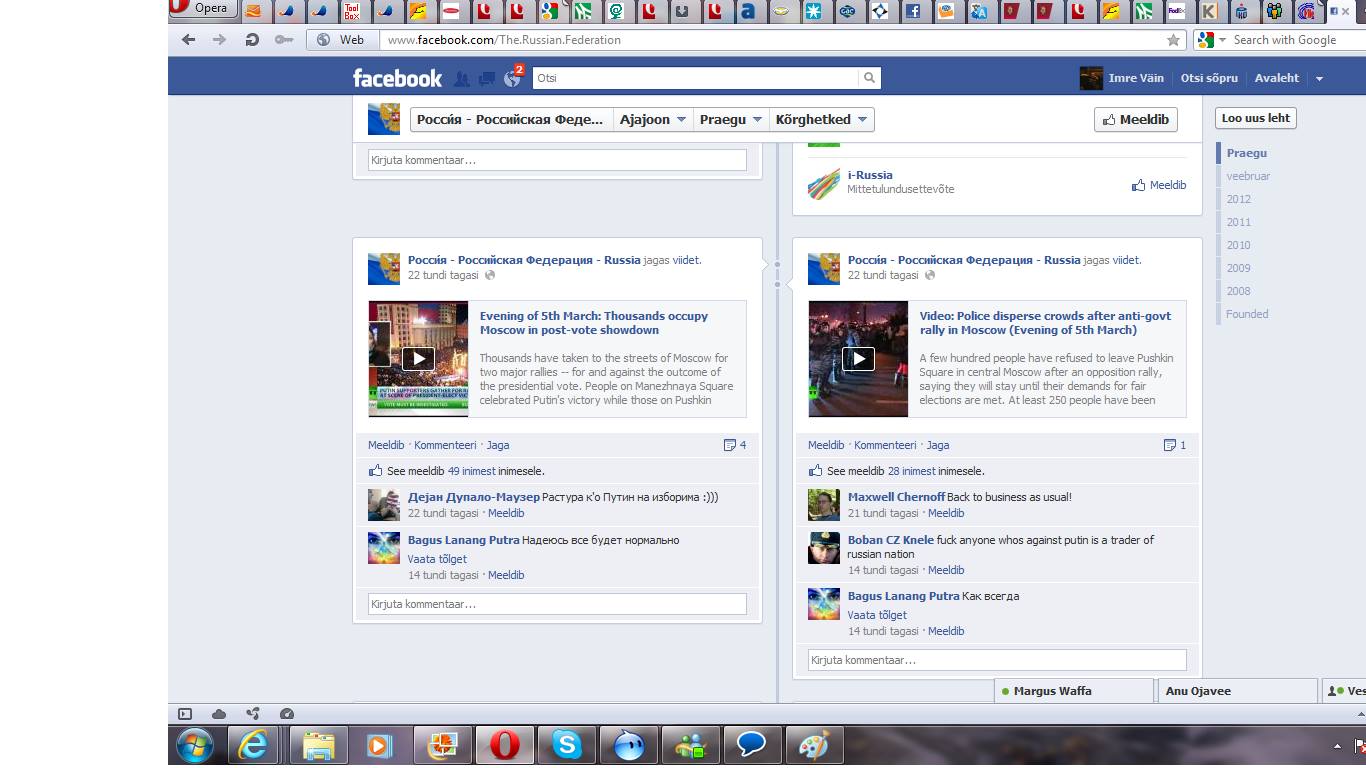
Task: Click Jaga under the Police disperse post
Action: click(x=938, y=445)
